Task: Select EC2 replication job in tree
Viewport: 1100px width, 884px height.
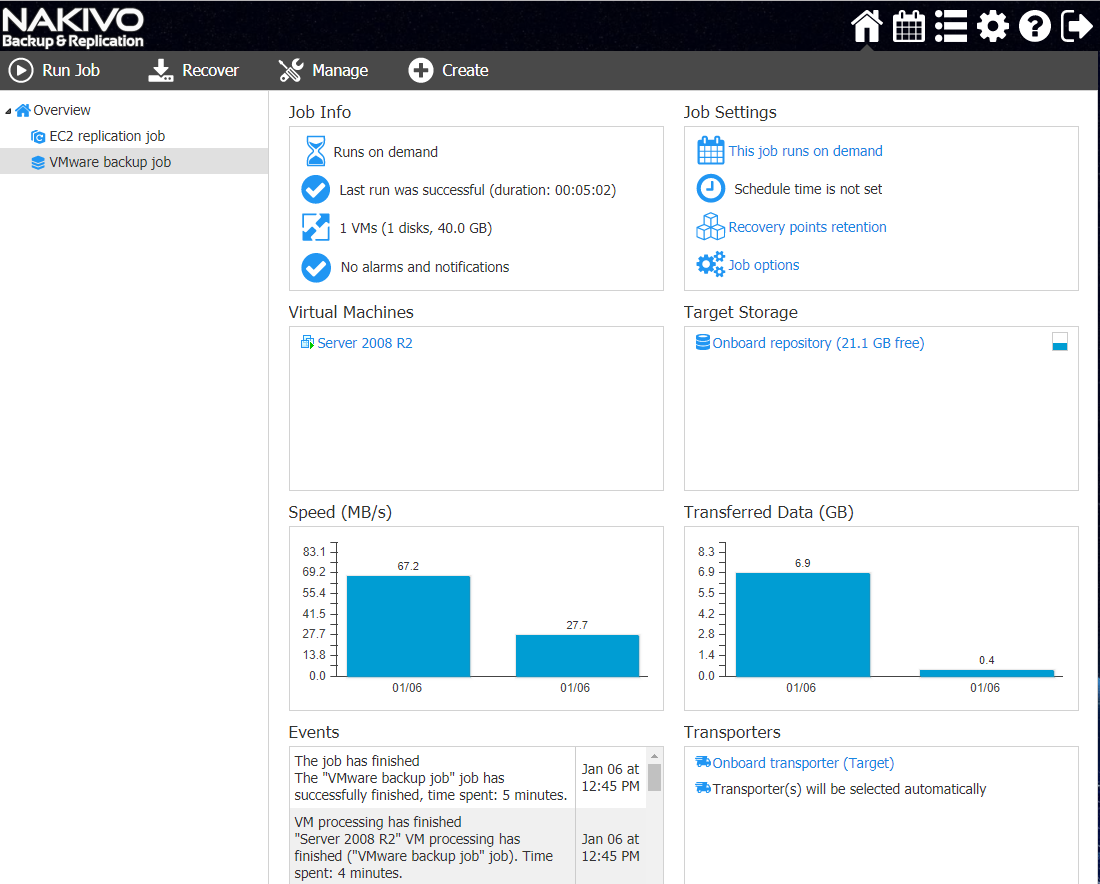Action: click(x=107, y=136)
